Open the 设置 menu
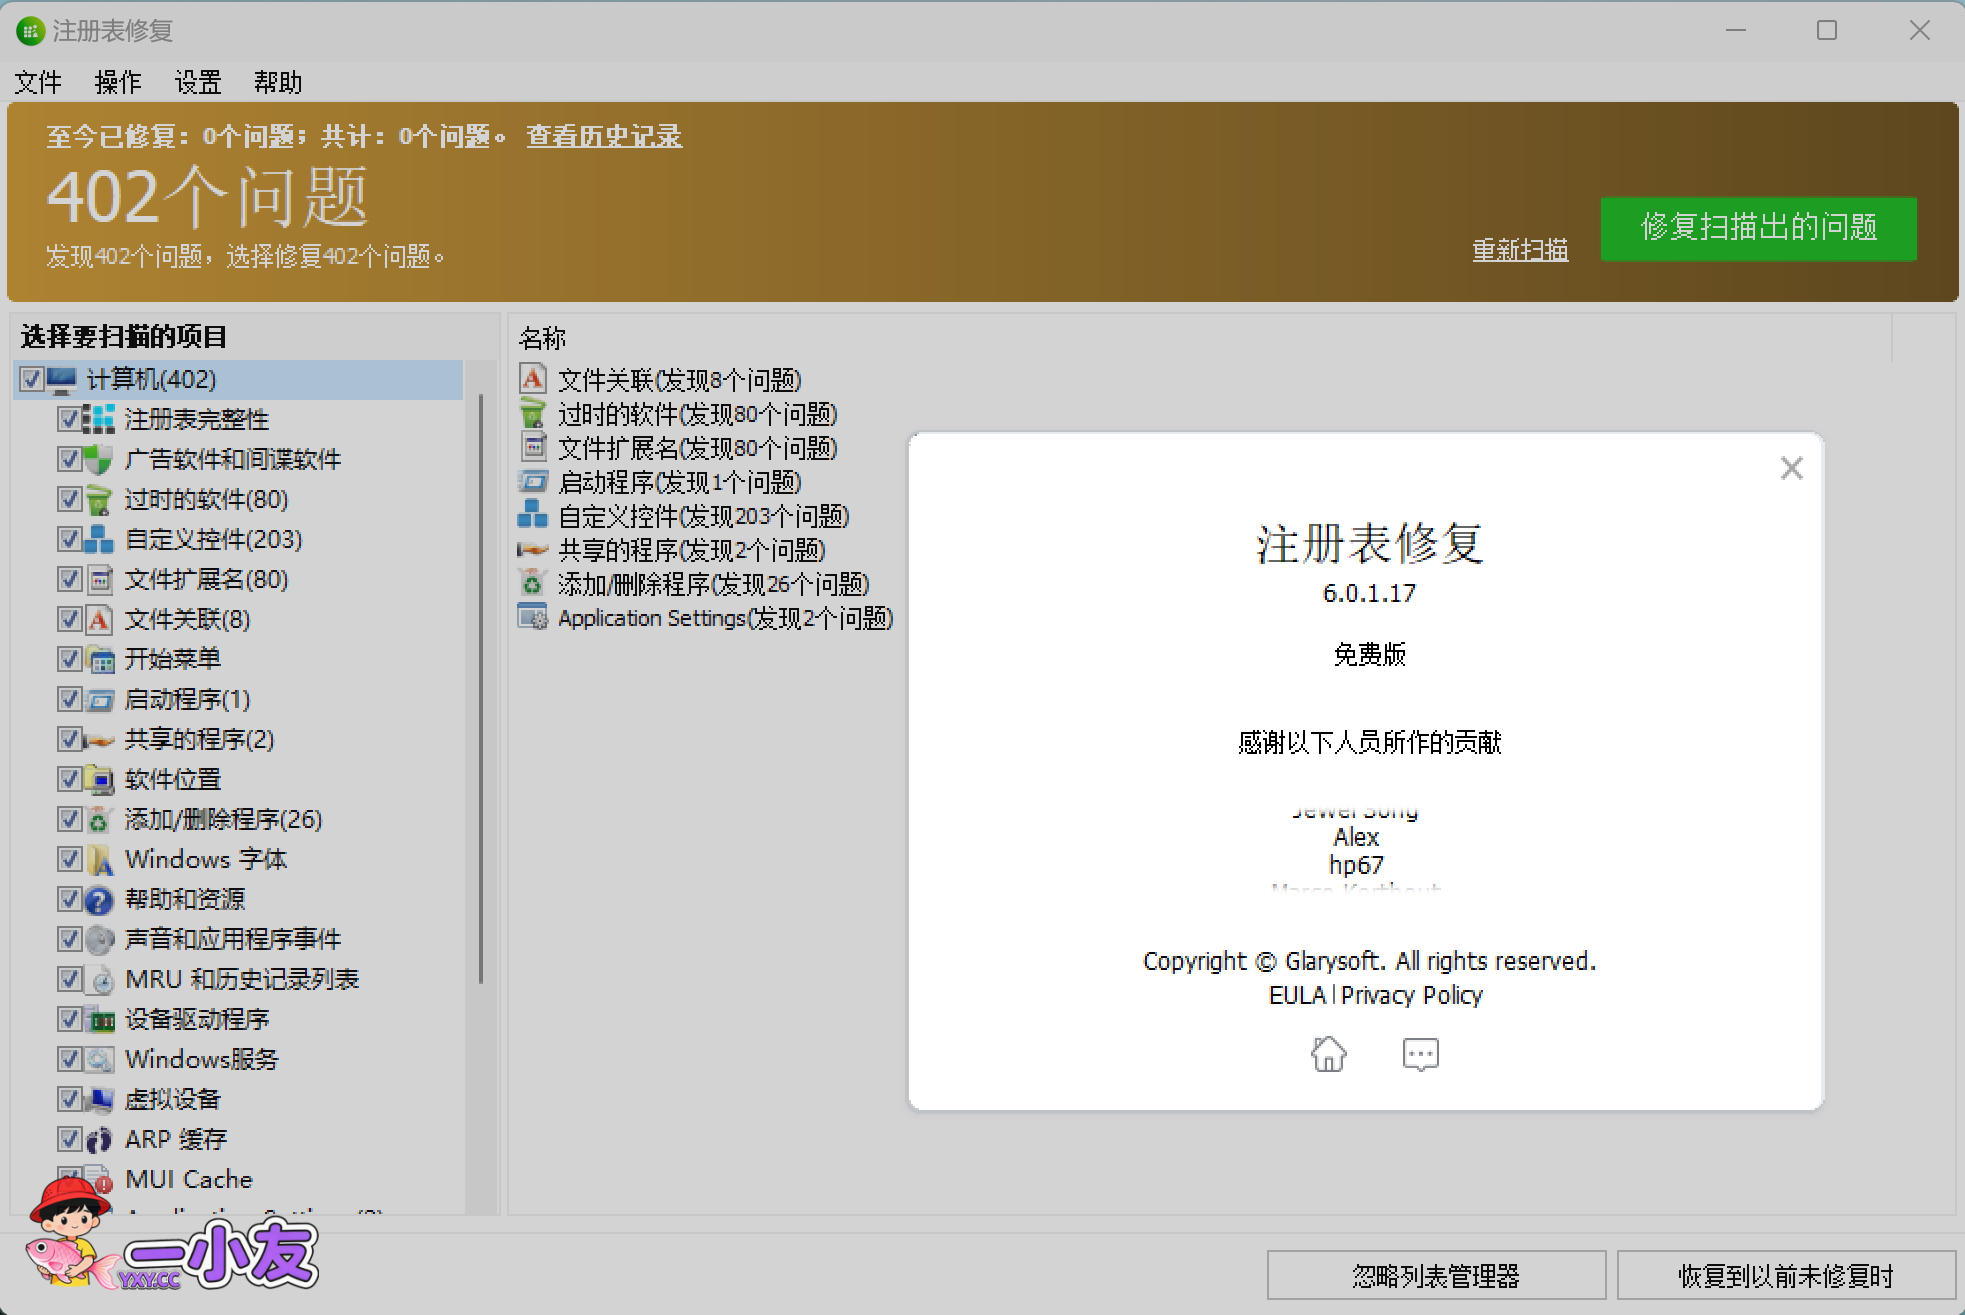The width and height of the screenshot is (1965, 1315). coord(197,82)
